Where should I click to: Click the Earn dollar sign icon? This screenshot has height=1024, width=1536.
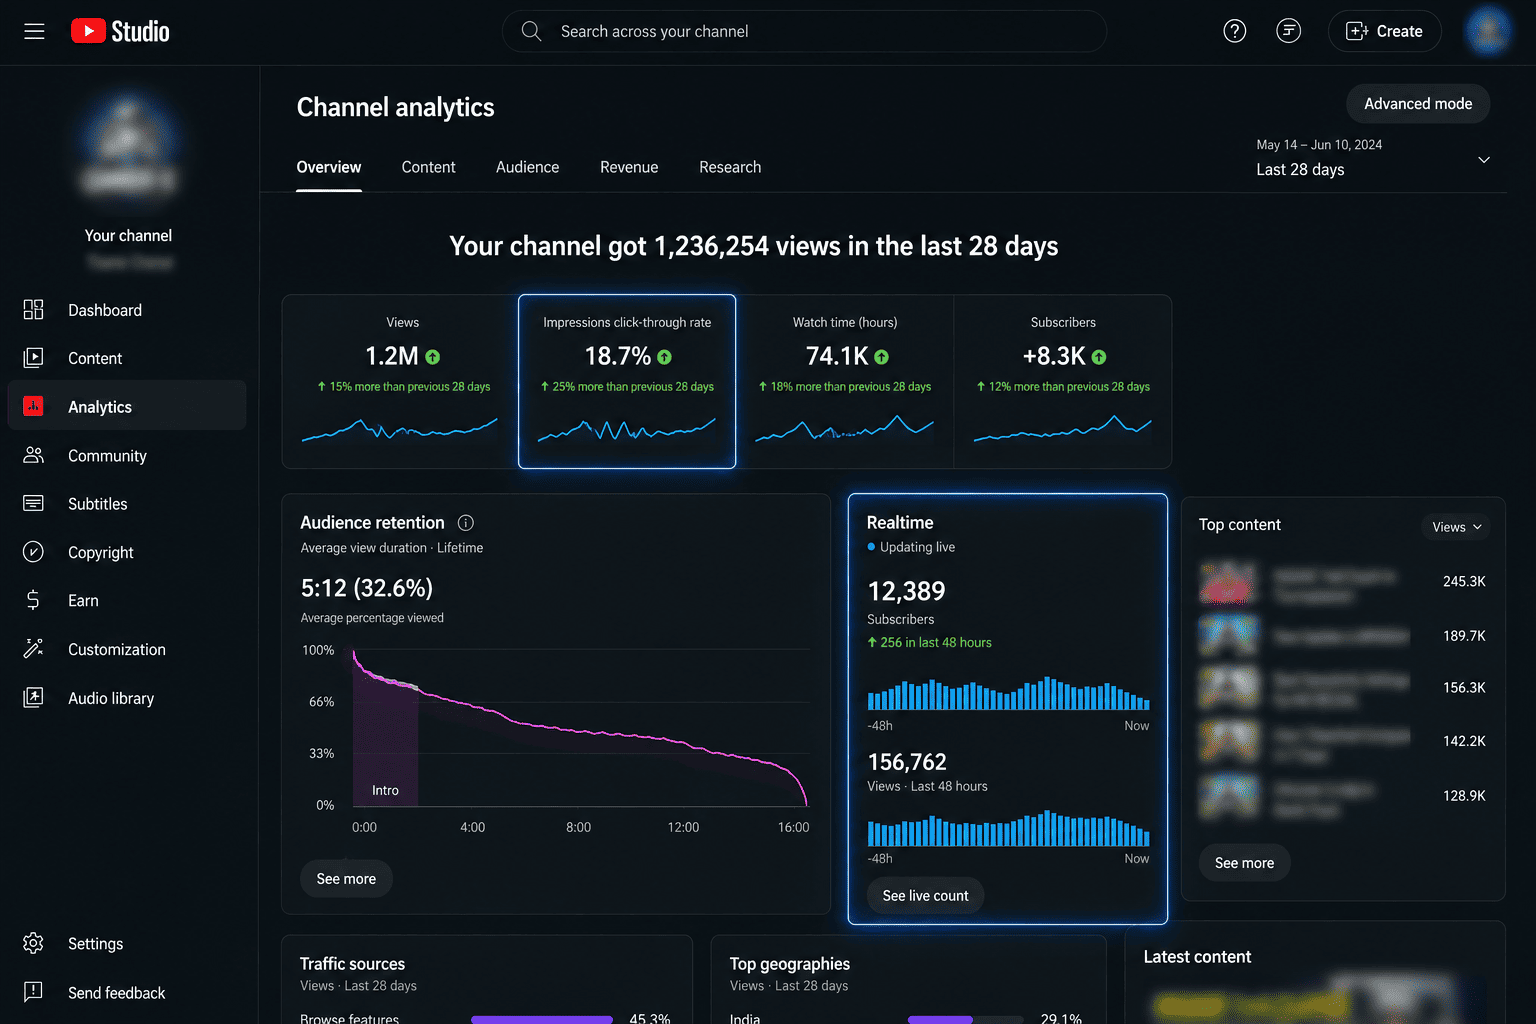(33, 600)
